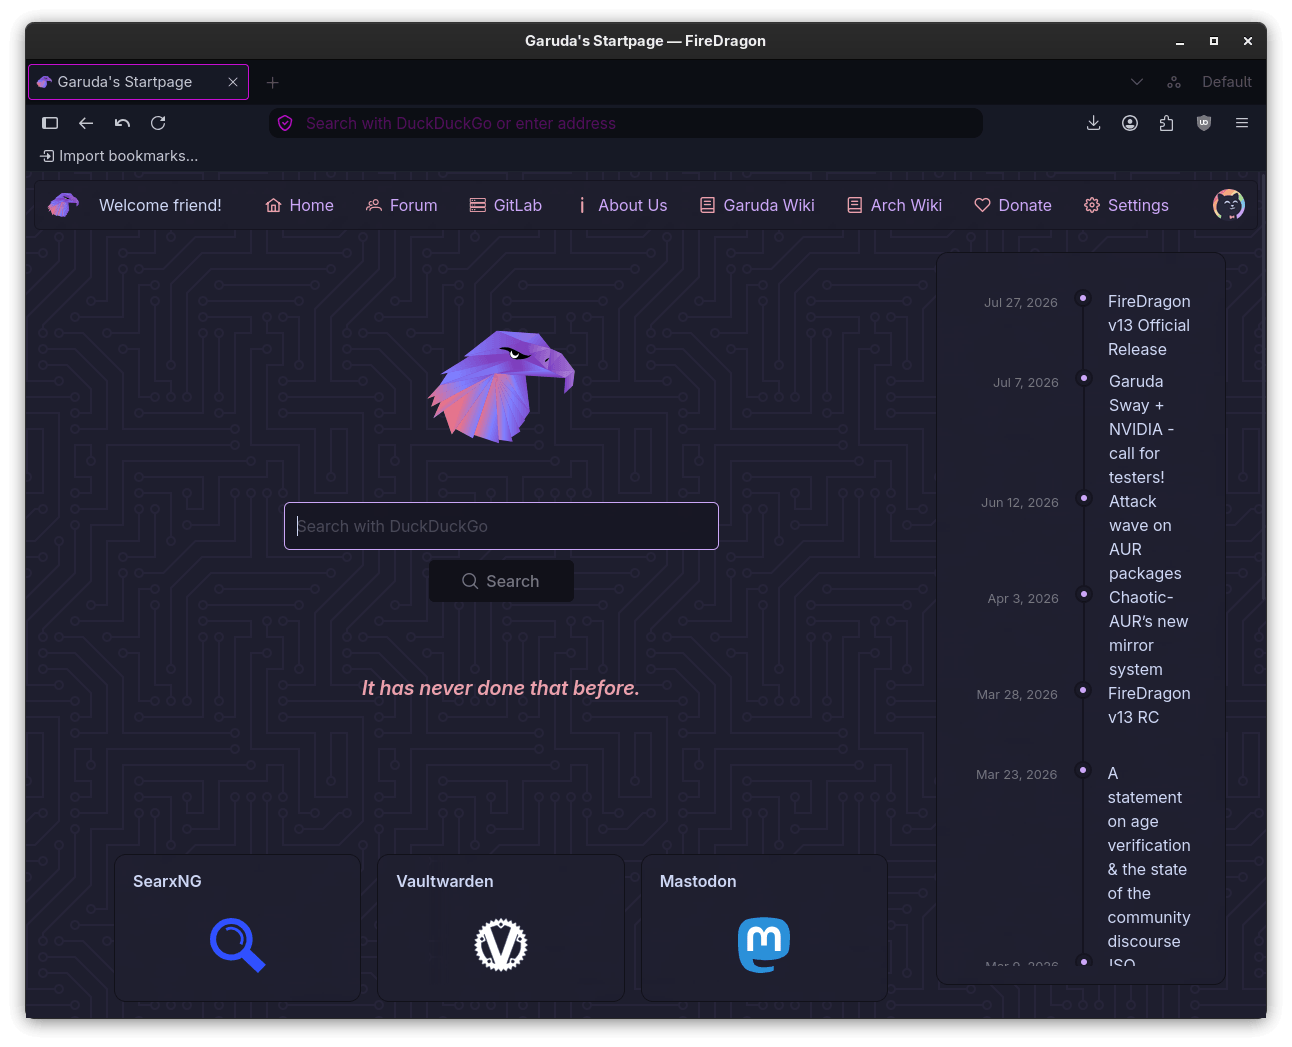Toggle the sidebar icon in toolbar
Screen dimensions: 1292x1047
pos(50,123)
